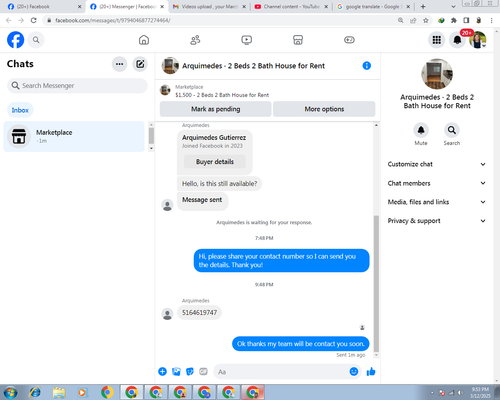
Task: Switch to YouTube Channel content tab
Action: pos(291,7)
